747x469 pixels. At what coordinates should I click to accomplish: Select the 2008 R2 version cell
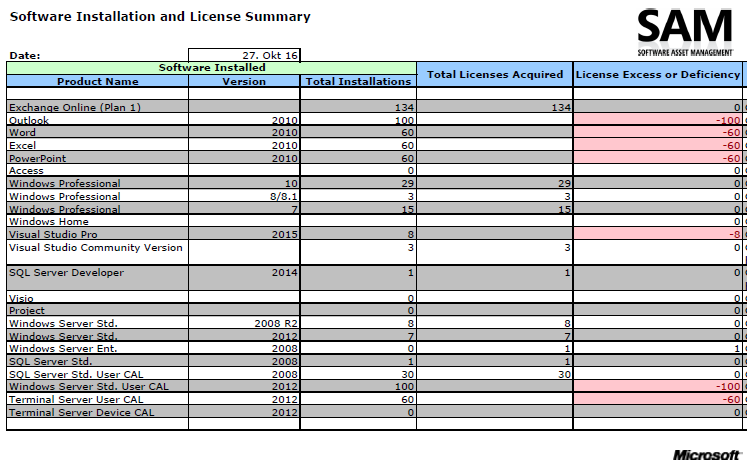pyautogui.click(x=244, y=323)
